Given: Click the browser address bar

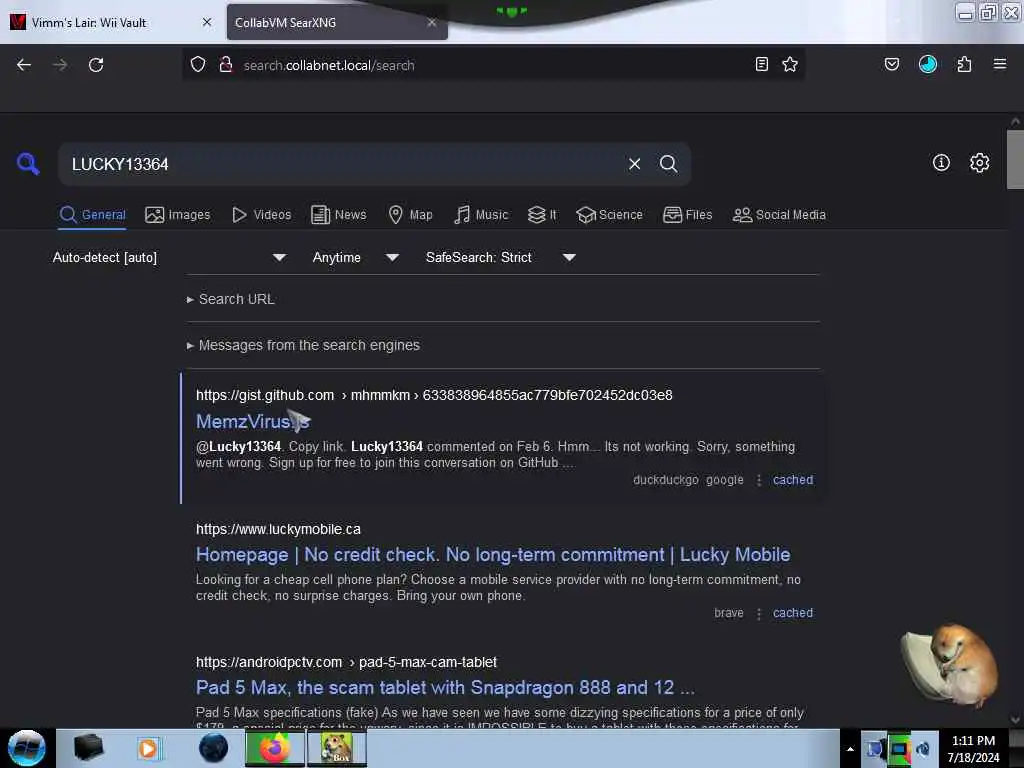Looking at the screenshot, I should (493, 65).
